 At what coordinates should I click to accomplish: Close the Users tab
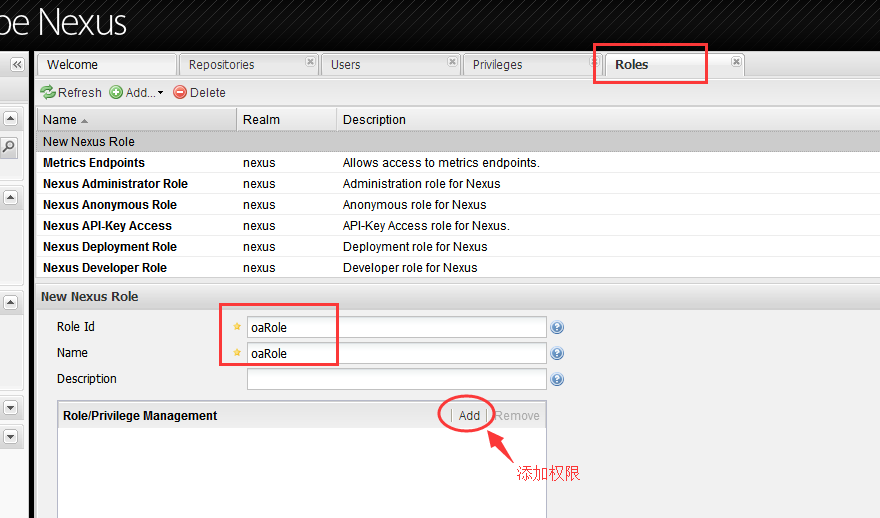click(x=452, y=62)
